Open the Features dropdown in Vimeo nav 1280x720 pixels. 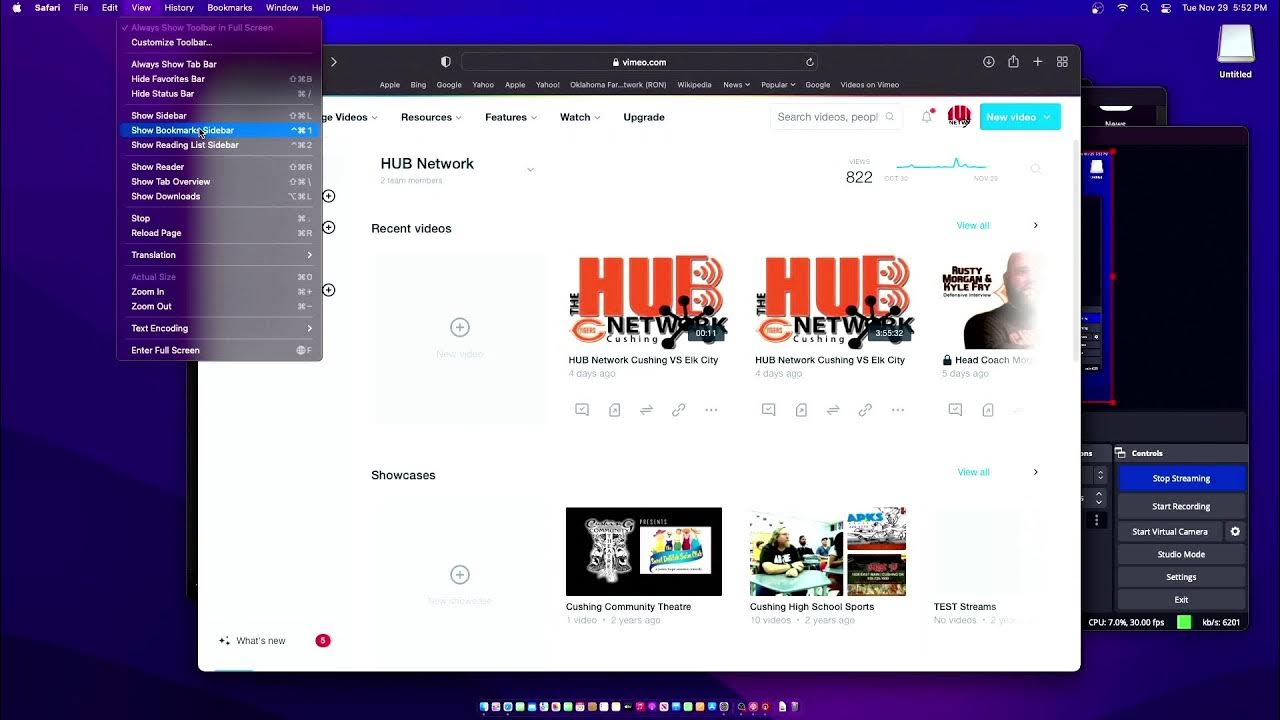coord(511,117)
